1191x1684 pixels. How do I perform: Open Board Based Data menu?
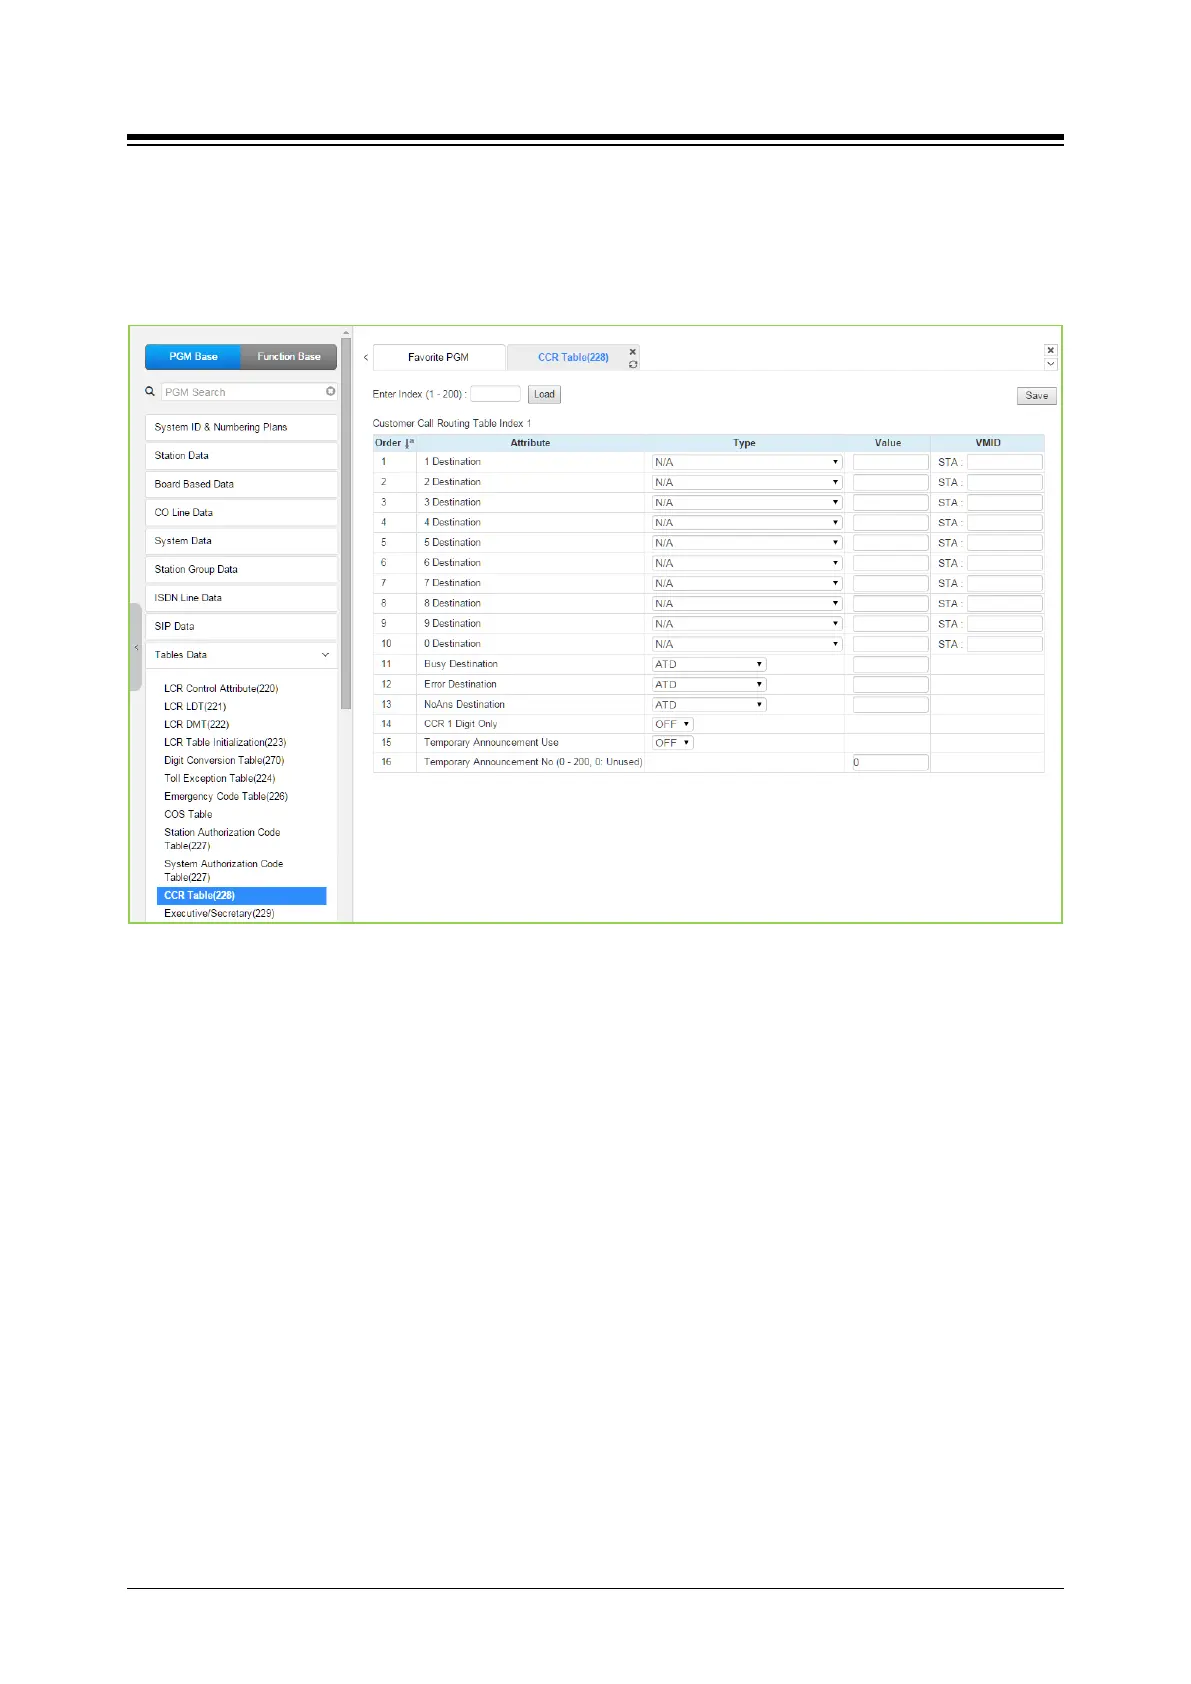241,484
